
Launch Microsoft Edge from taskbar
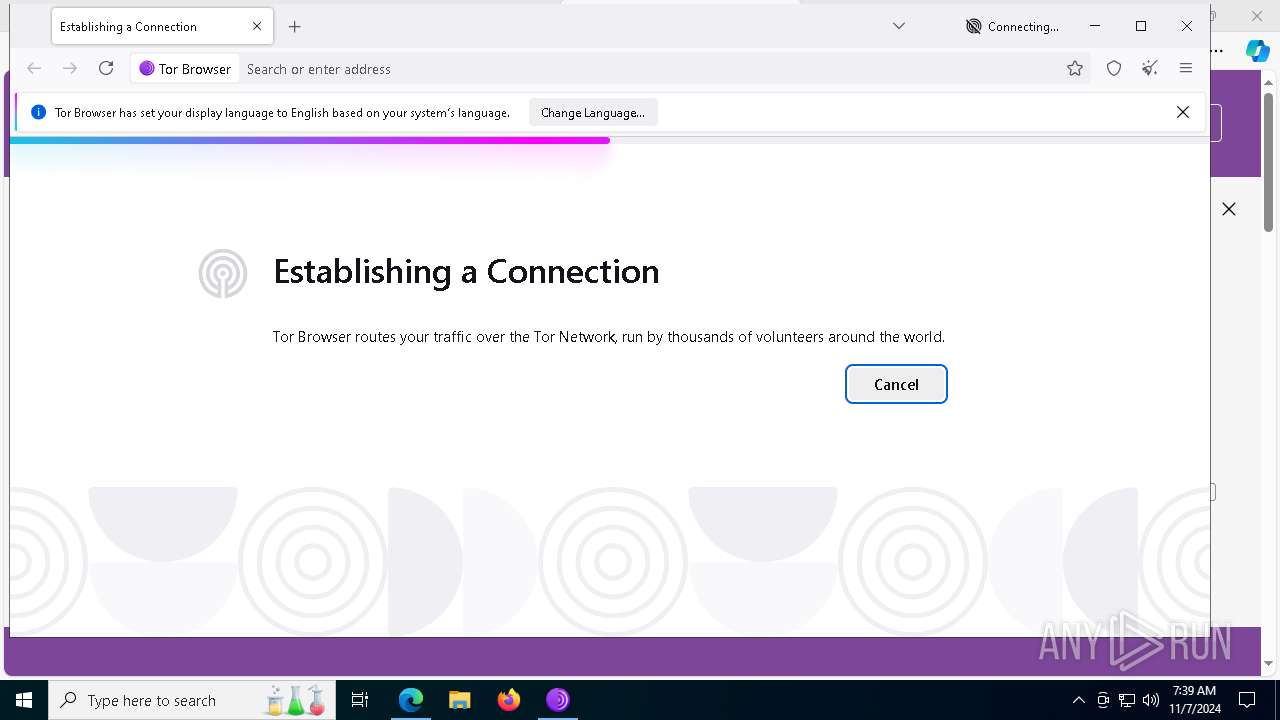411,700
